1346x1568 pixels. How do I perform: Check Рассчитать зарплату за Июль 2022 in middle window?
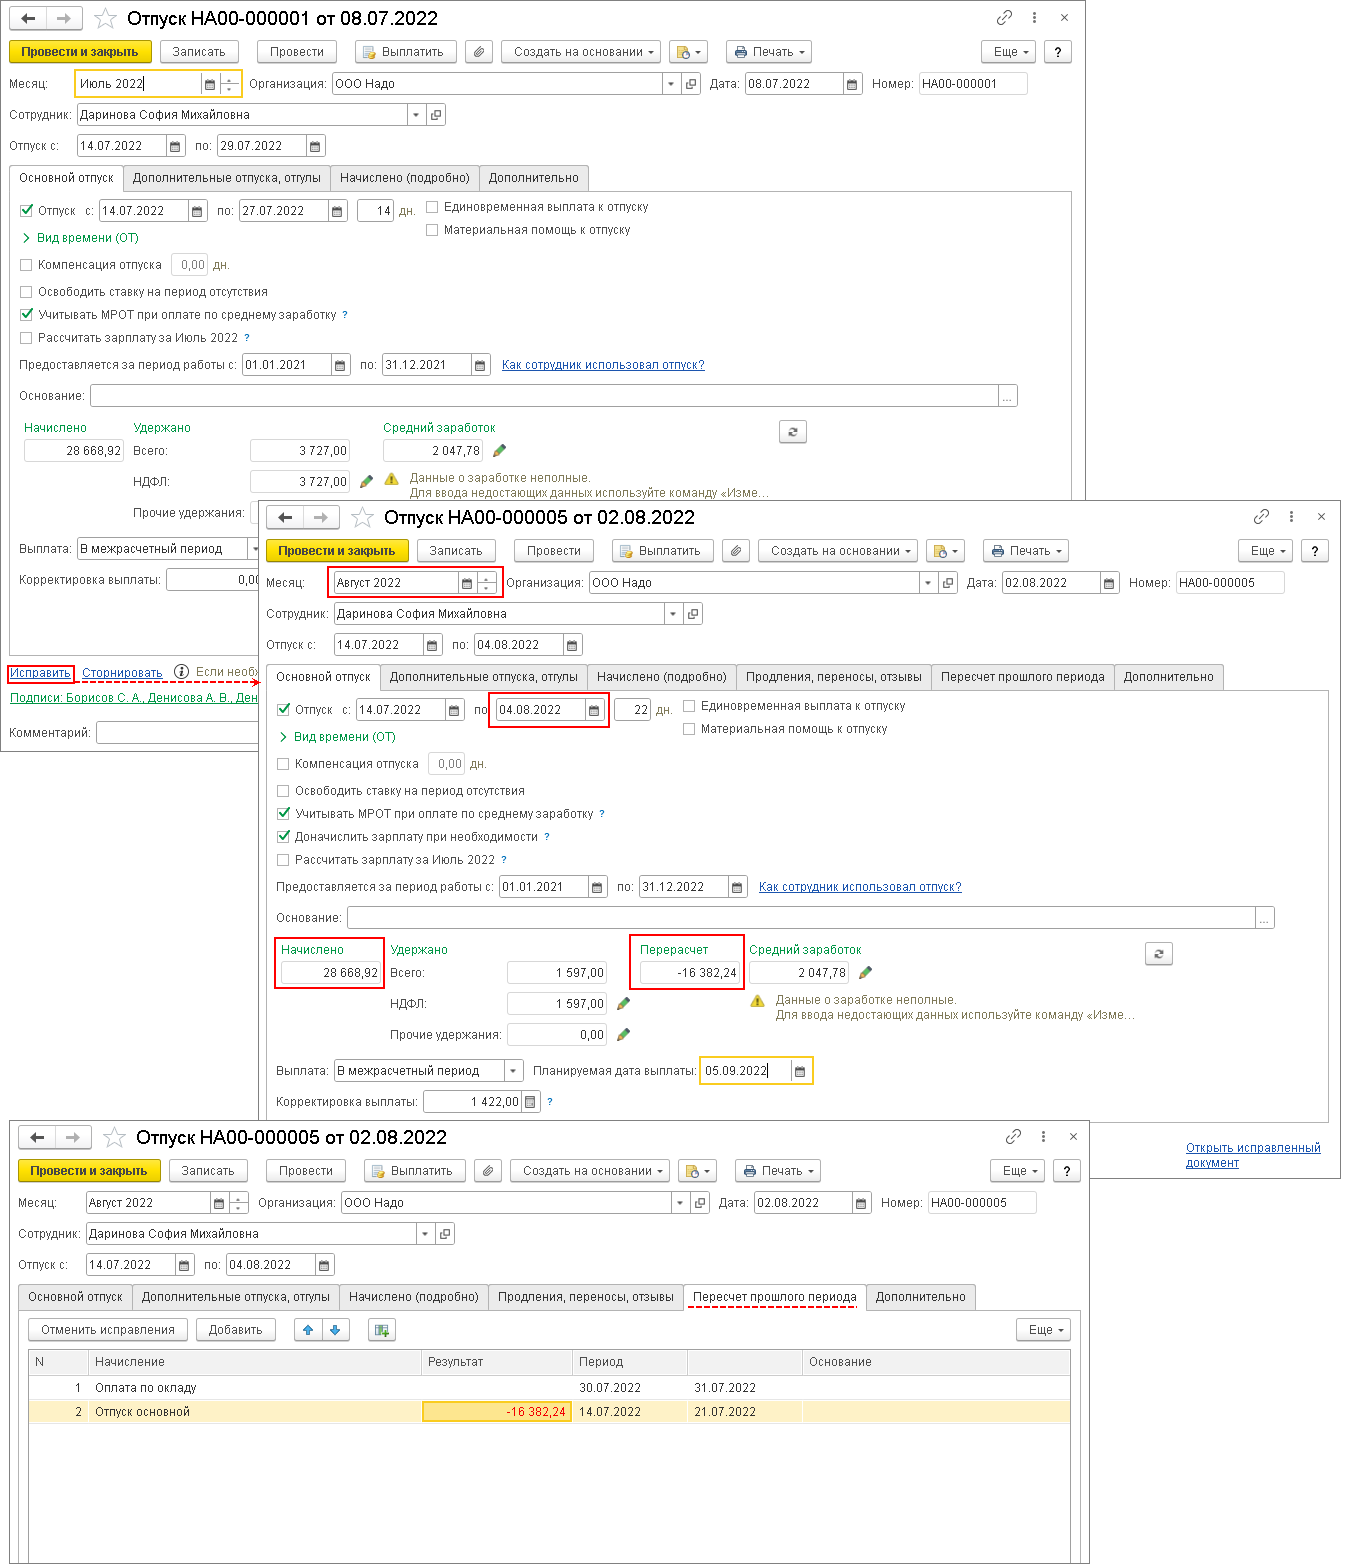283,860
